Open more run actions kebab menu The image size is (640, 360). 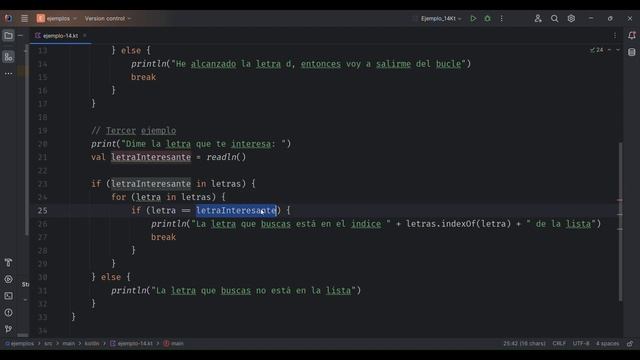pyautogui.click(x=502, y=18)
